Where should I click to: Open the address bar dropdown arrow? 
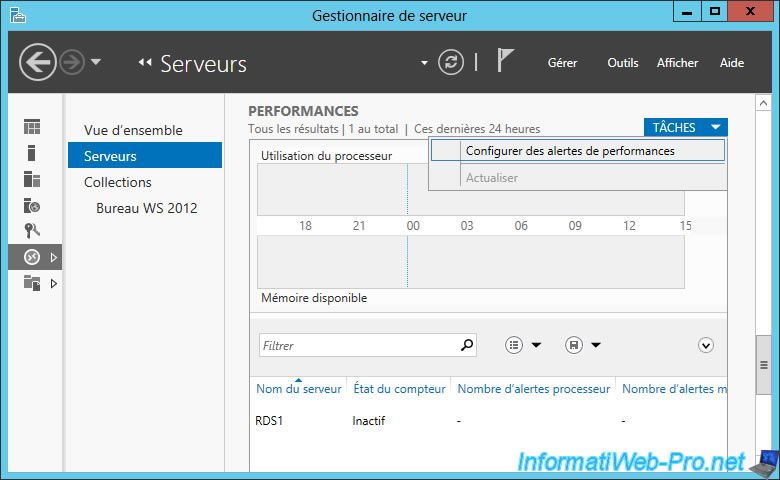tap(424, 63)
